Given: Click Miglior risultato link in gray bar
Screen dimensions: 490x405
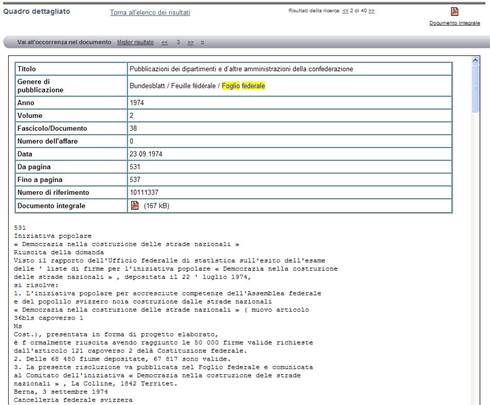Looking at the screenshot, I should pyautogui.click(x=135, y=42).
